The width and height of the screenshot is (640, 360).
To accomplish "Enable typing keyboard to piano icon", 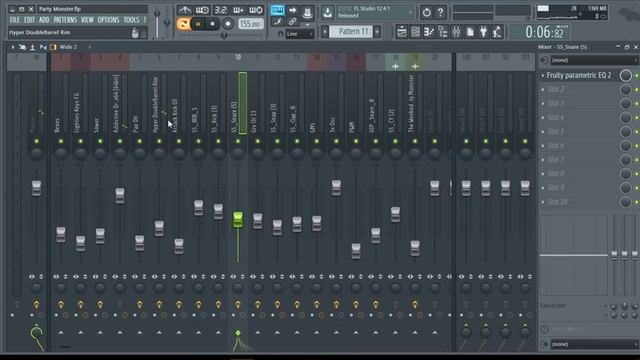I will (x=278, y=10).
